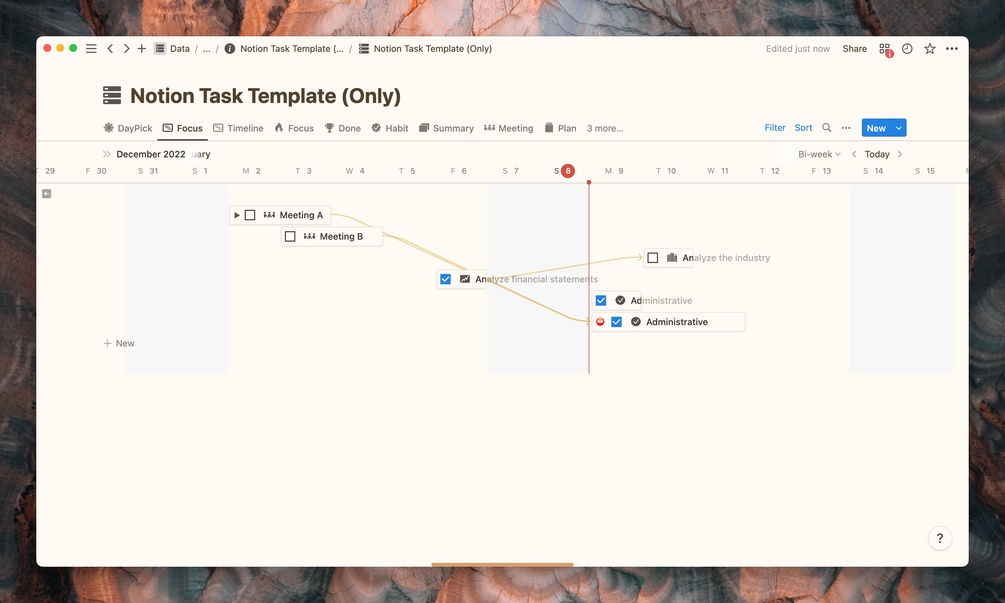
Task: Uncheck Analyze financial statements checkbox
Action: (445, 279)
